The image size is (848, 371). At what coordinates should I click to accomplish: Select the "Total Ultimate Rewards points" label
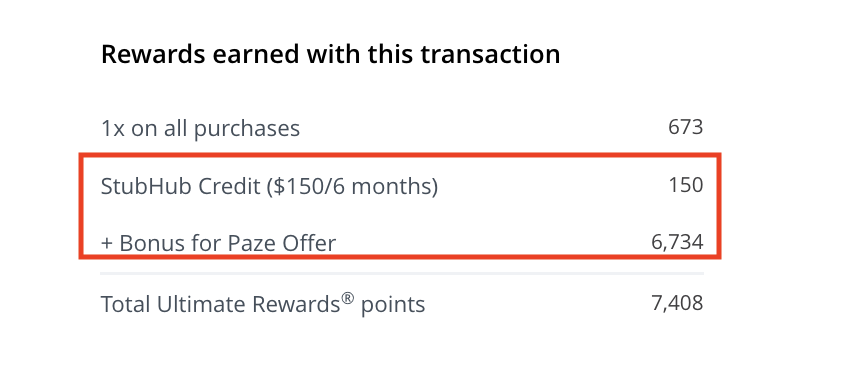[263, 304]
